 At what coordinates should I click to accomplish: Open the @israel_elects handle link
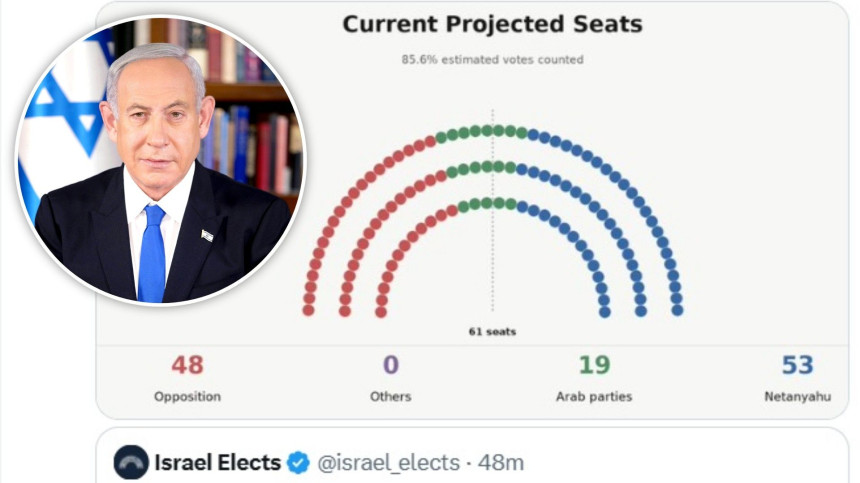[x=389, y=463]
